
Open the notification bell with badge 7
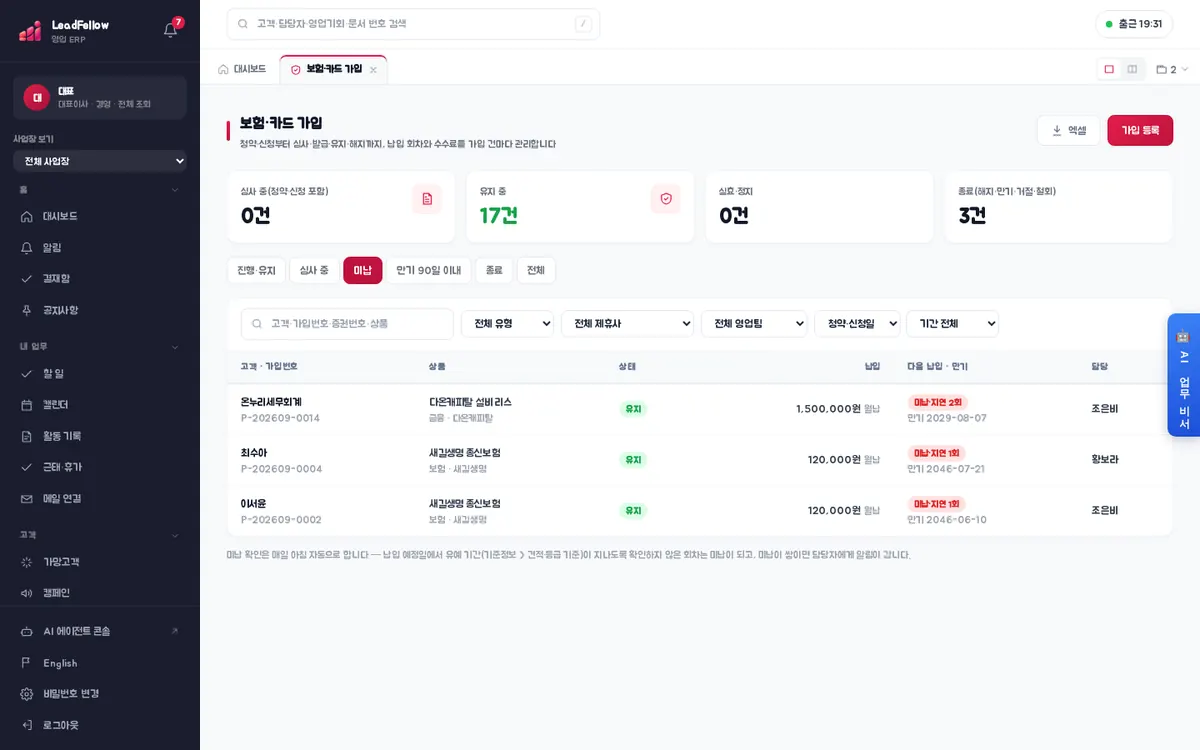click(x=171, y=29)
